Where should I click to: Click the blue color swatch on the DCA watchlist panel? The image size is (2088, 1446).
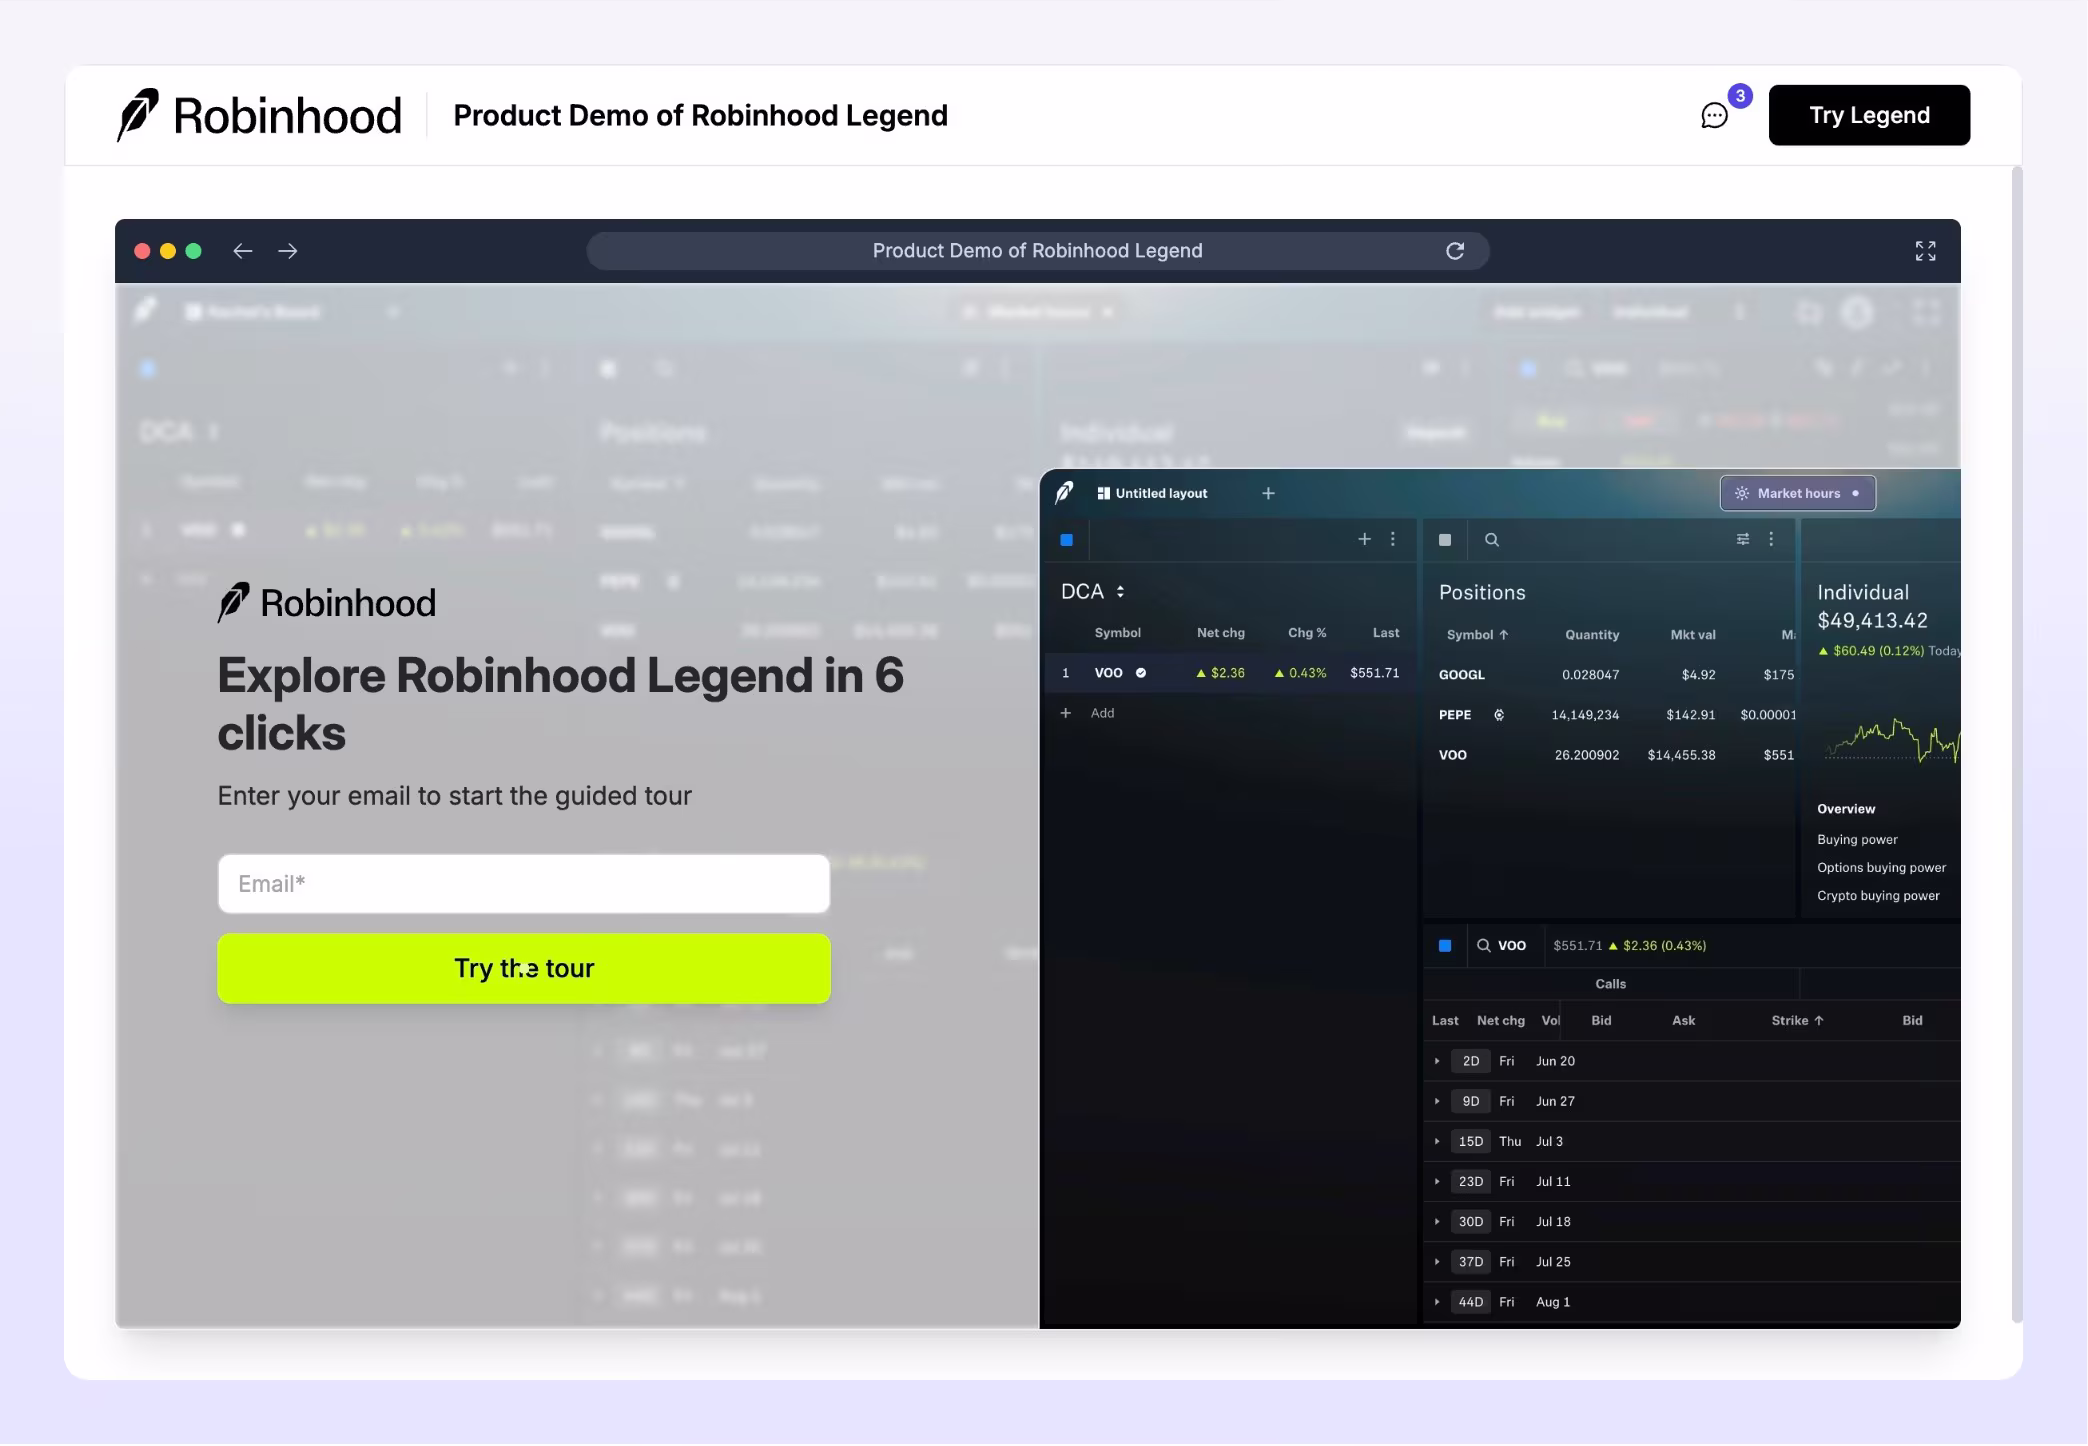(x=1066, y=539)
